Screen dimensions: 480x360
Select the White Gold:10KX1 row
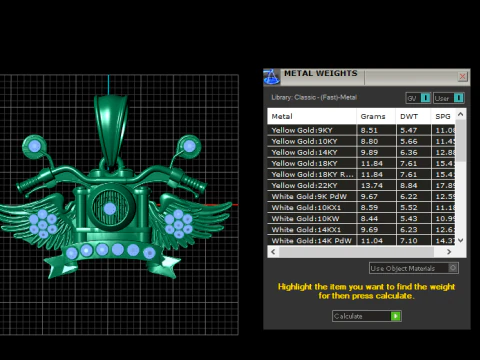point(361,207)
